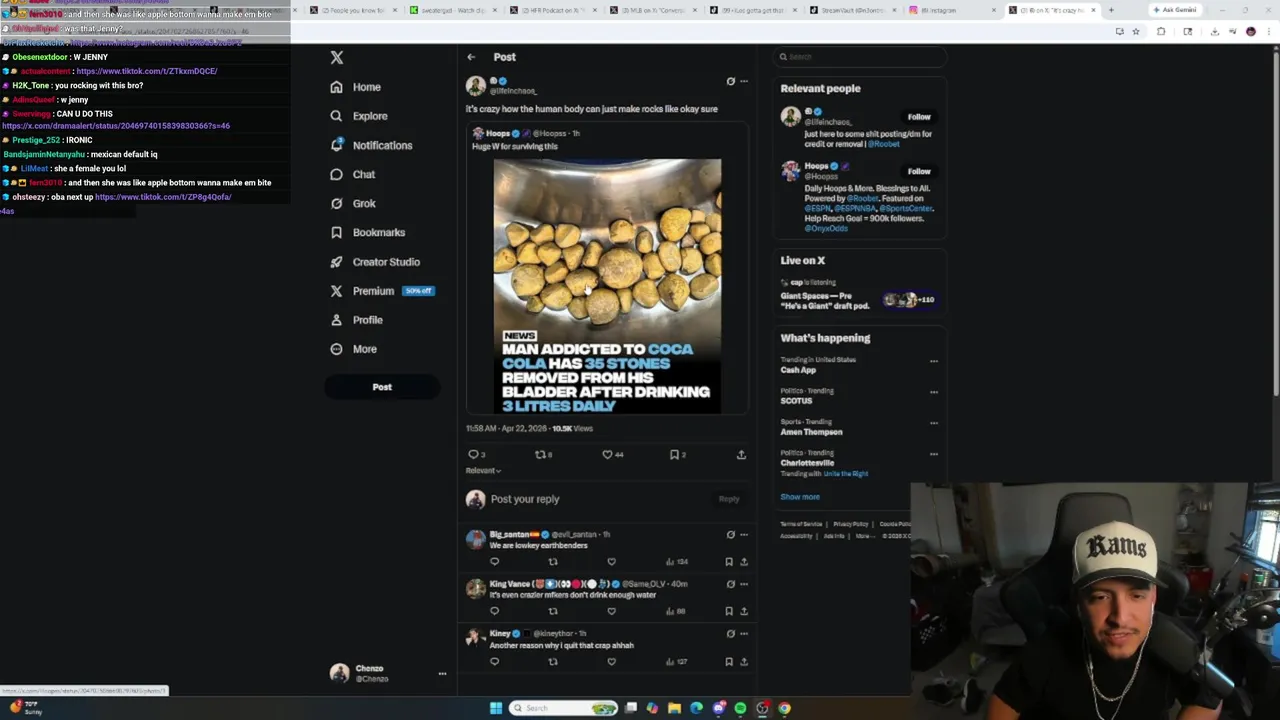Image resolution: width=1280 pixels, height=720 pixels.
Task: Open a new browser tab
Action: point(1111,10)
